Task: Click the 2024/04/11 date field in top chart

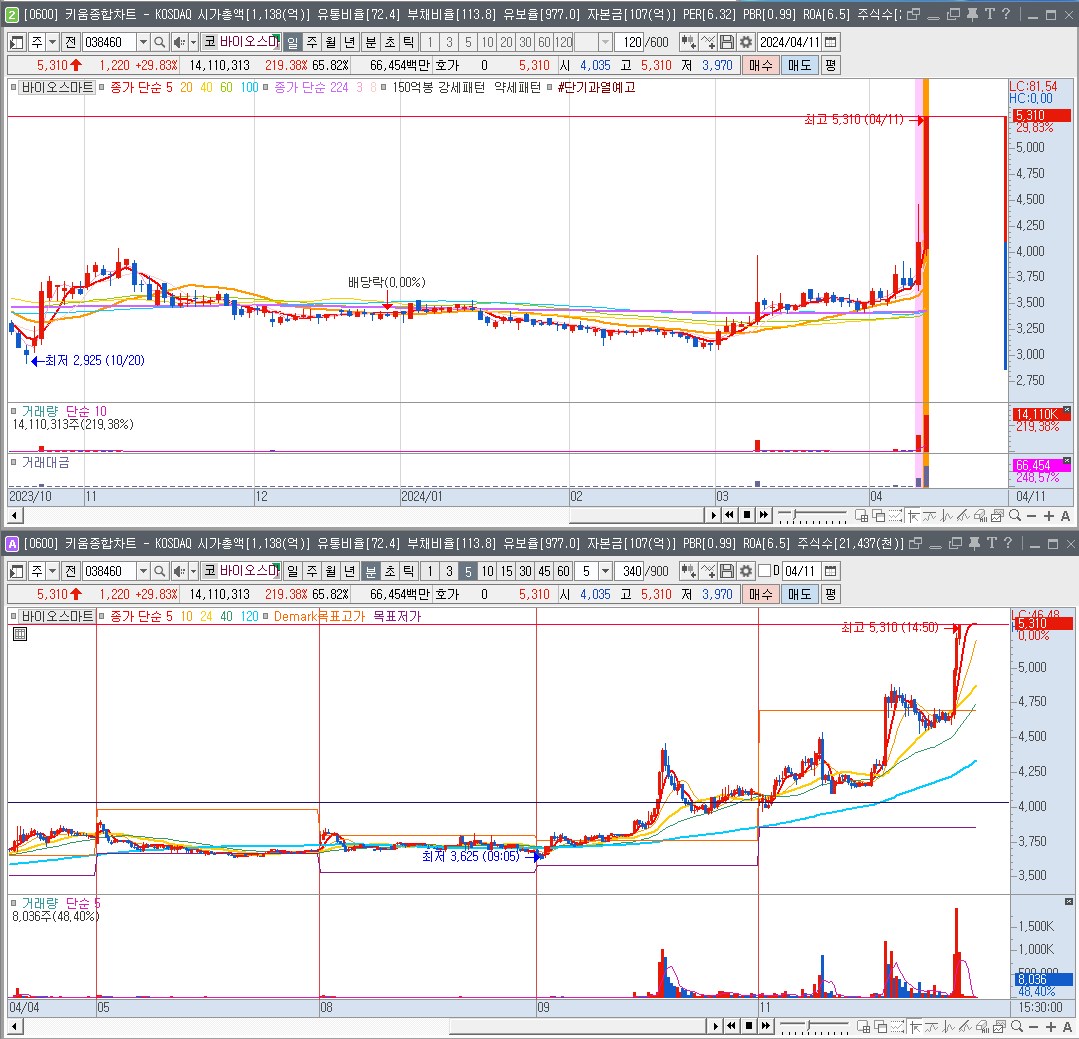Action: (x=790, y=43)
